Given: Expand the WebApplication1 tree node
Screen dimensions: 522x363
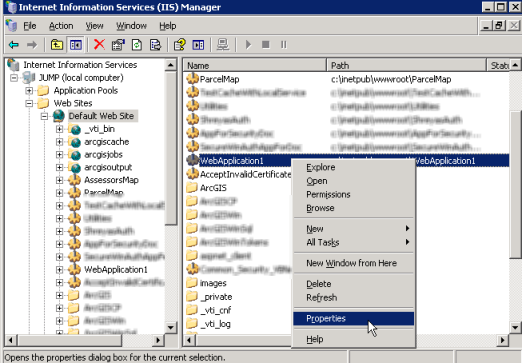Looking at the screenshot, I should click(x=59, y=270).
